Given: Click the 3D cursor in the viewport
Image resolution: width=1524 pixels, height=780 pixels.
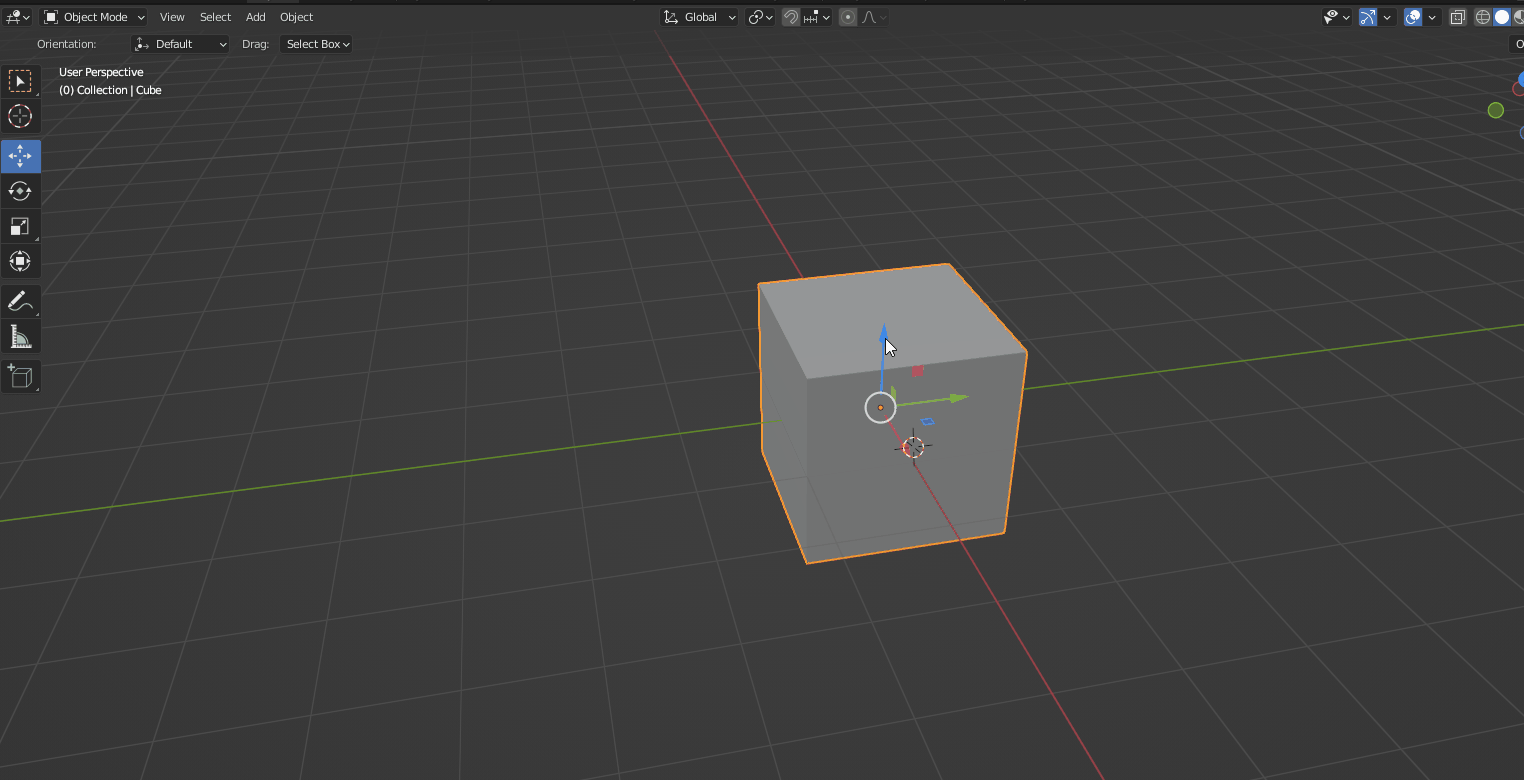Looking at the screenshot, I should [x=912, y=446].
